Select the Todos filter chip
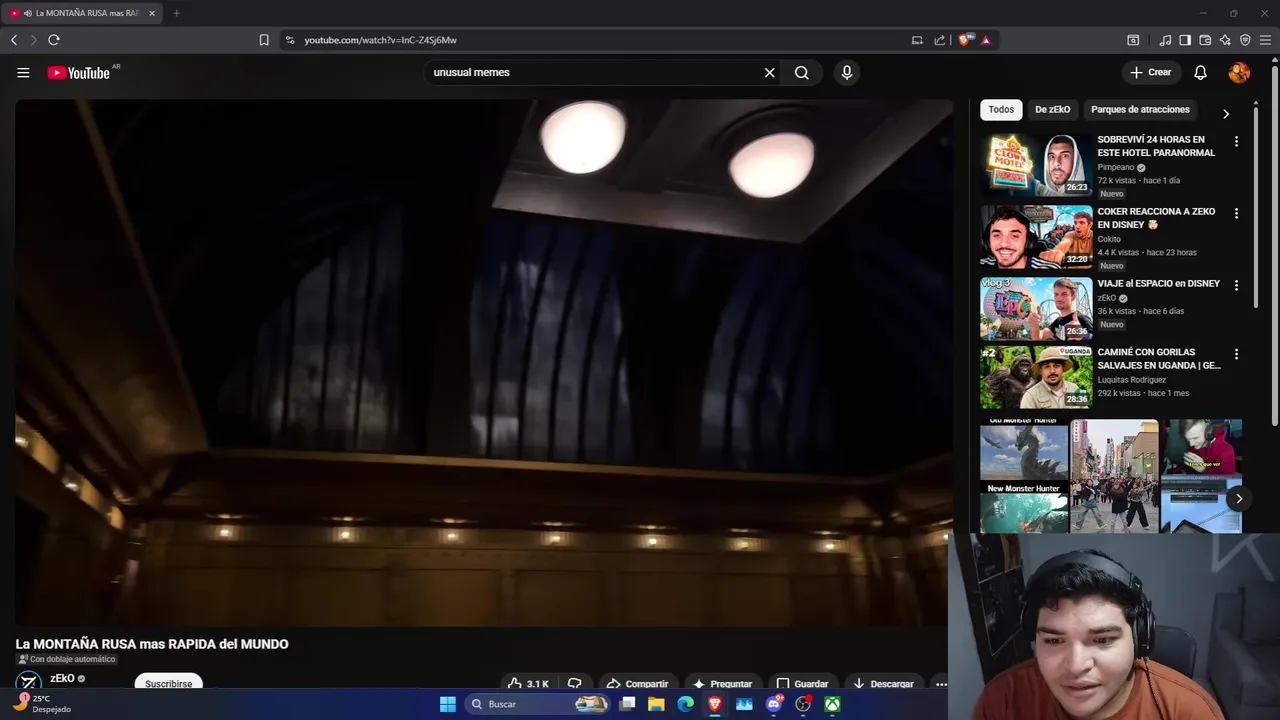The width and height of the screenshot is (1280, 720). (x=1001, y=109)
